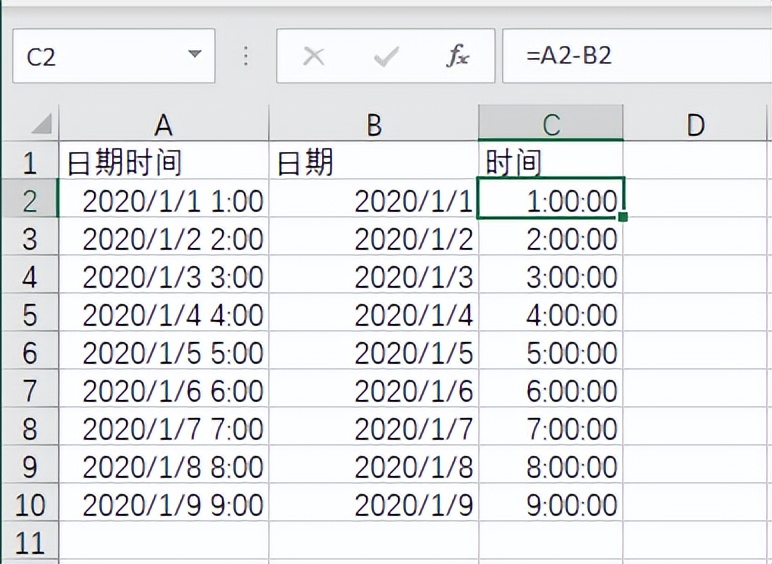
Task: Select time cell 5:00:00
Action: pos(551,350)
